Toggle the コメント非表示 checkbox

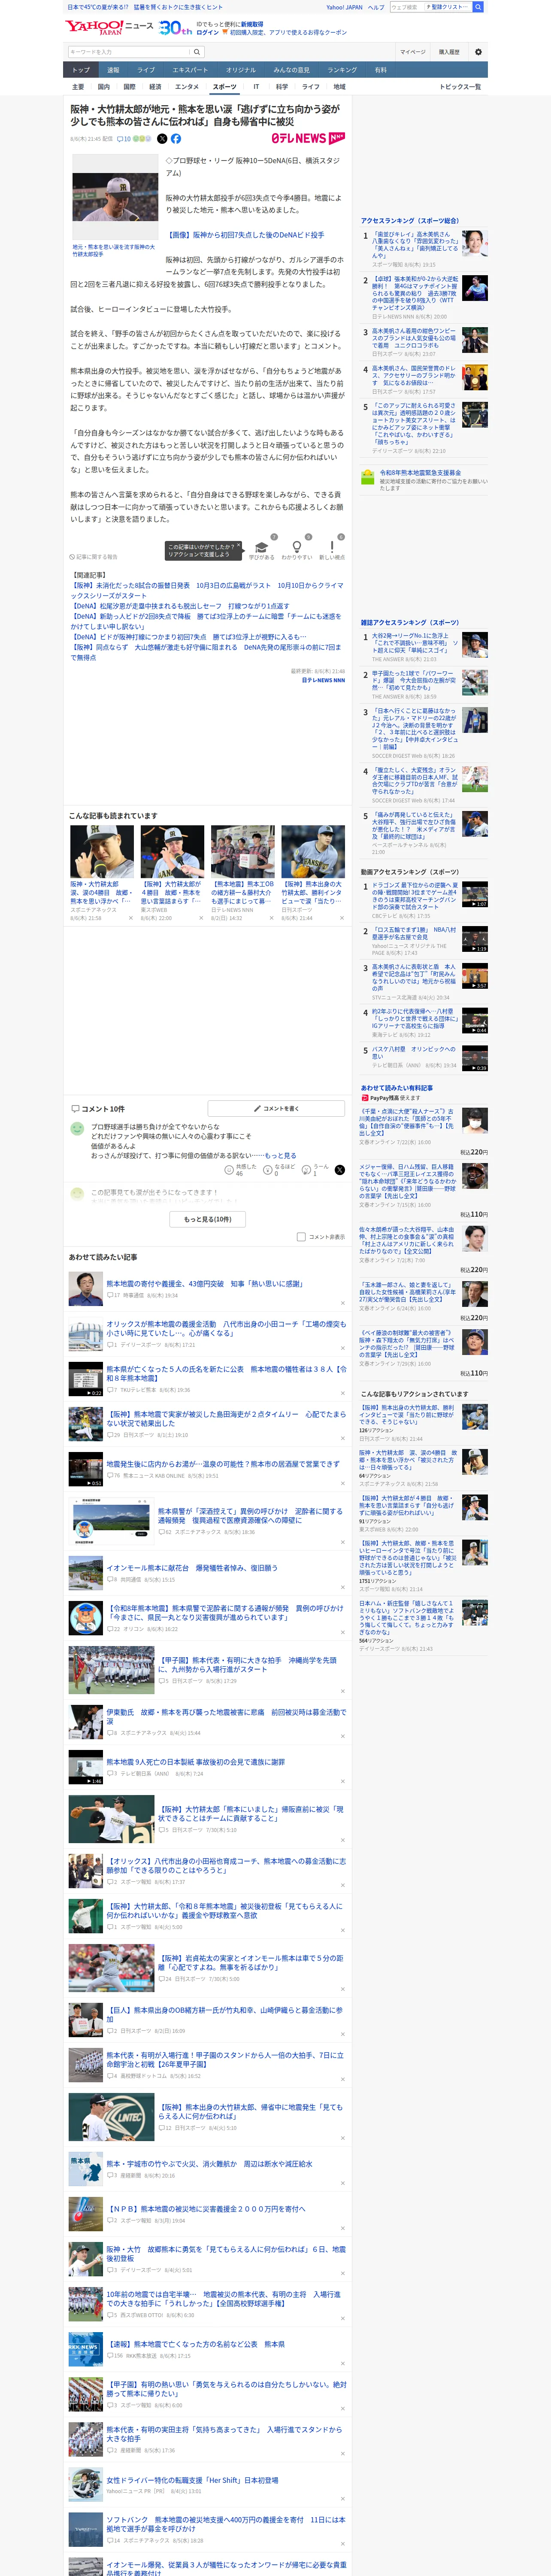click(301, 1237)
